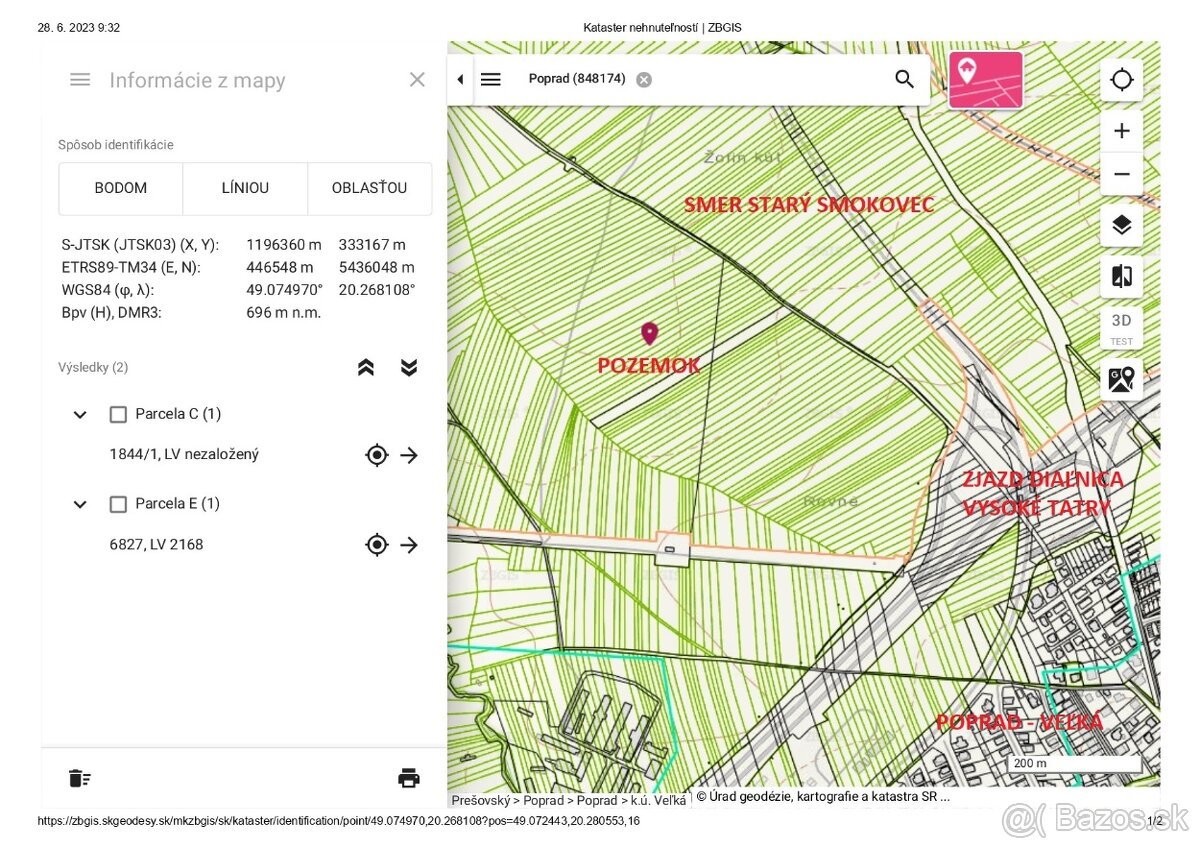Click the locate my position icon
This screenshot has width=1200, height=848.
[x=1121, y=80]
